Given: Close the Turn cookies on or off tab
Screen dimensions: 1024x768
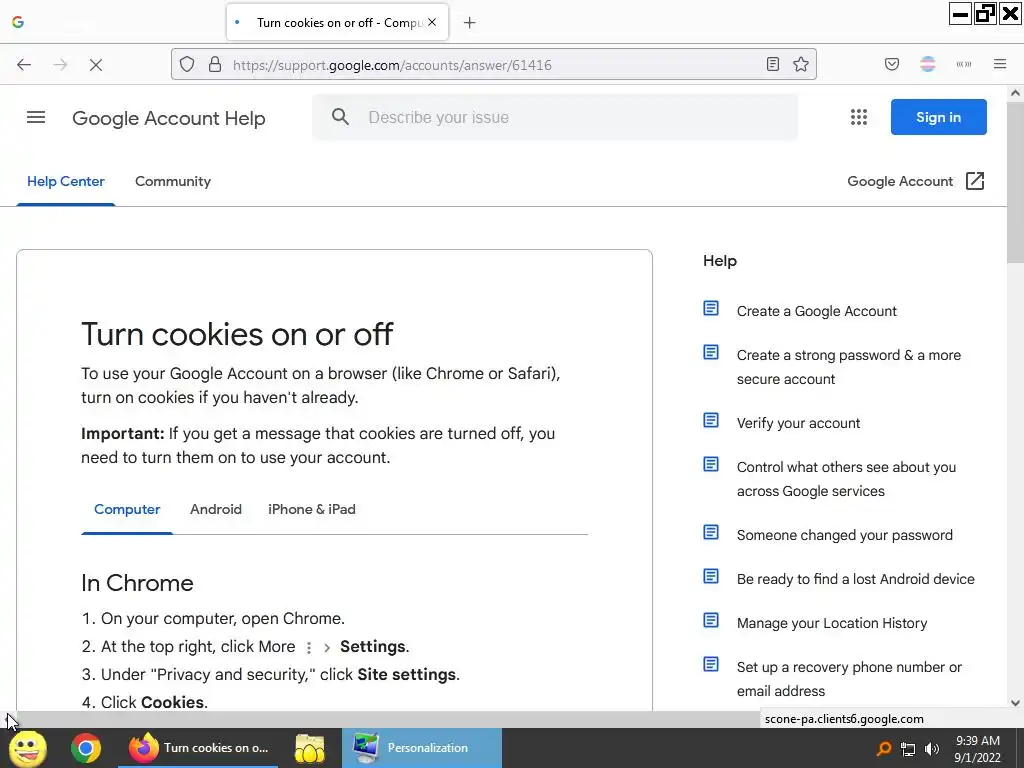Looking at the screenshot, I should [432, 22].
